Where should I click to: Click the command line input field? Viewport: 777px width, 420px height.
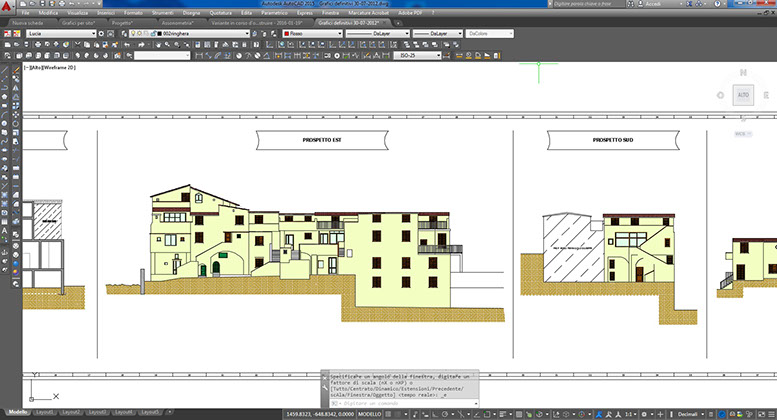400,403
